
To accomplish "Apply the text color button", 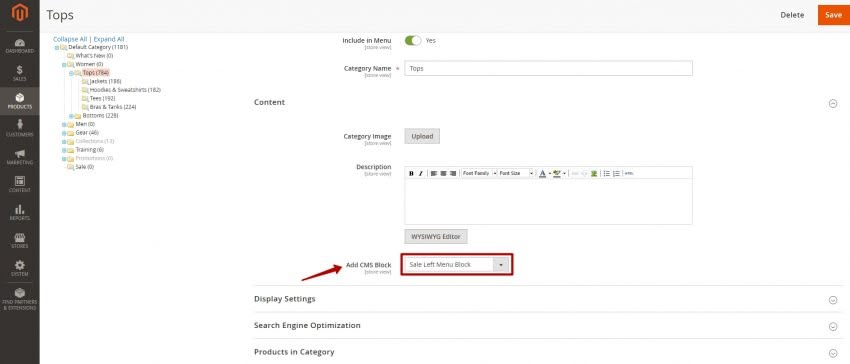I will pyautogui.click(x=542, y=174).
